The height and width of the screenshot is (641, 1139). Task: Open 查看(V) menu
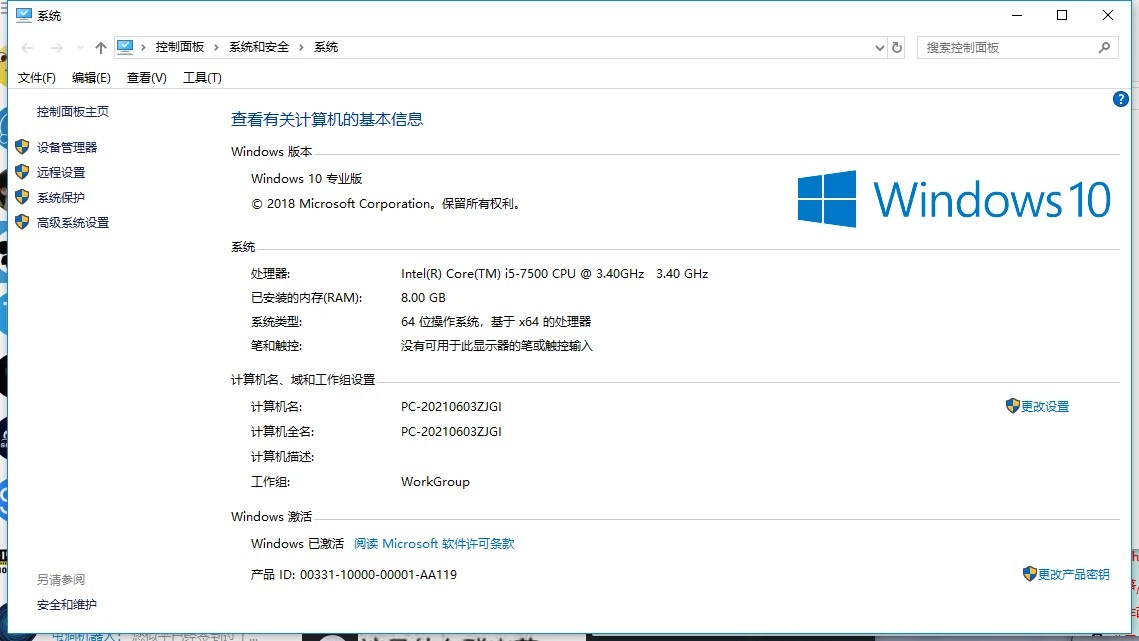coord(146,78)
